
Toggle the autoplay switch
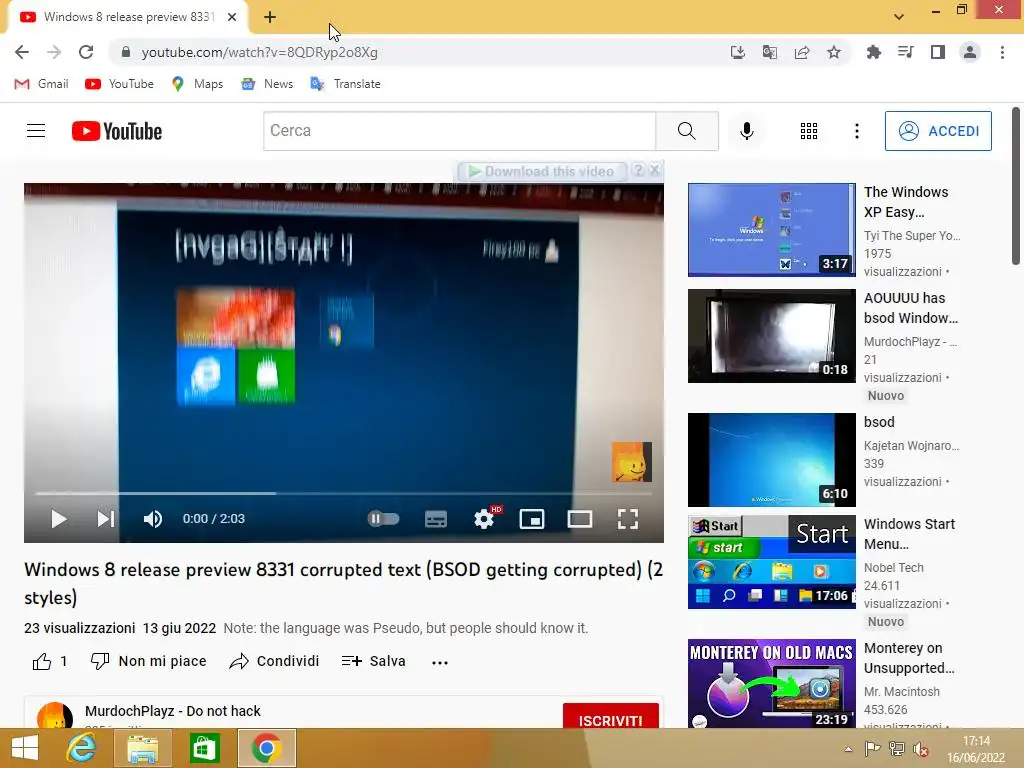click(x=383, y=519)
